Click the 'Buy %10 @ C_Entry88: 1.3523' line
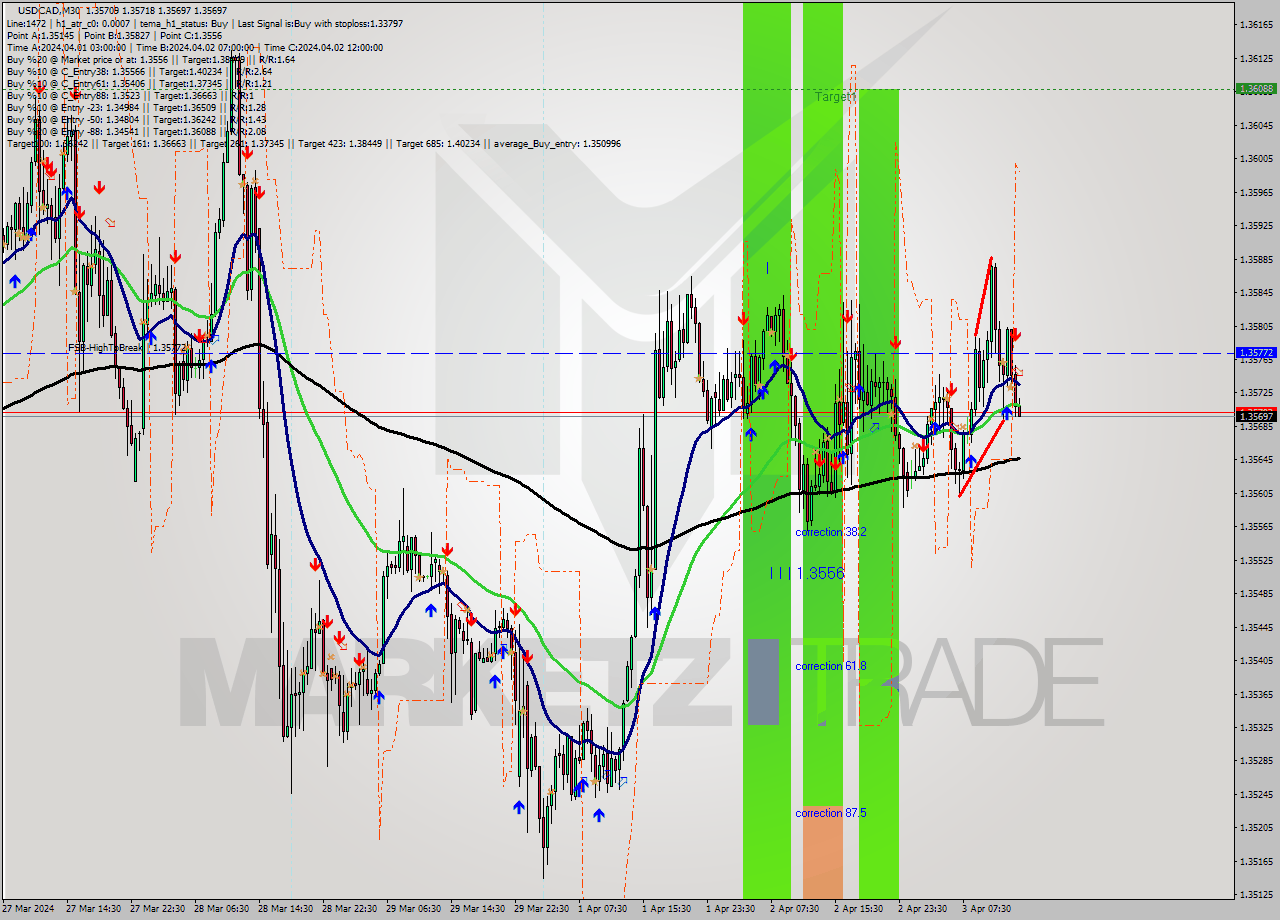 pos(132,95)
